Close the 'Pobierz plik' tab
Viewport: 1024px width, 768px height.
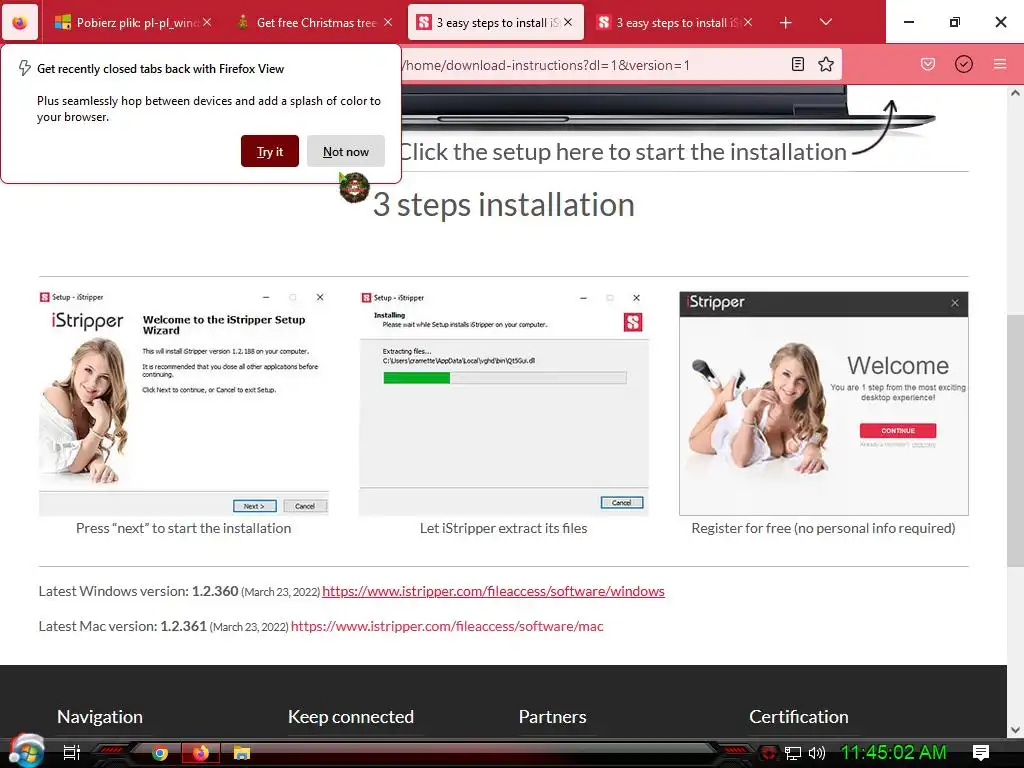point(207,22)
